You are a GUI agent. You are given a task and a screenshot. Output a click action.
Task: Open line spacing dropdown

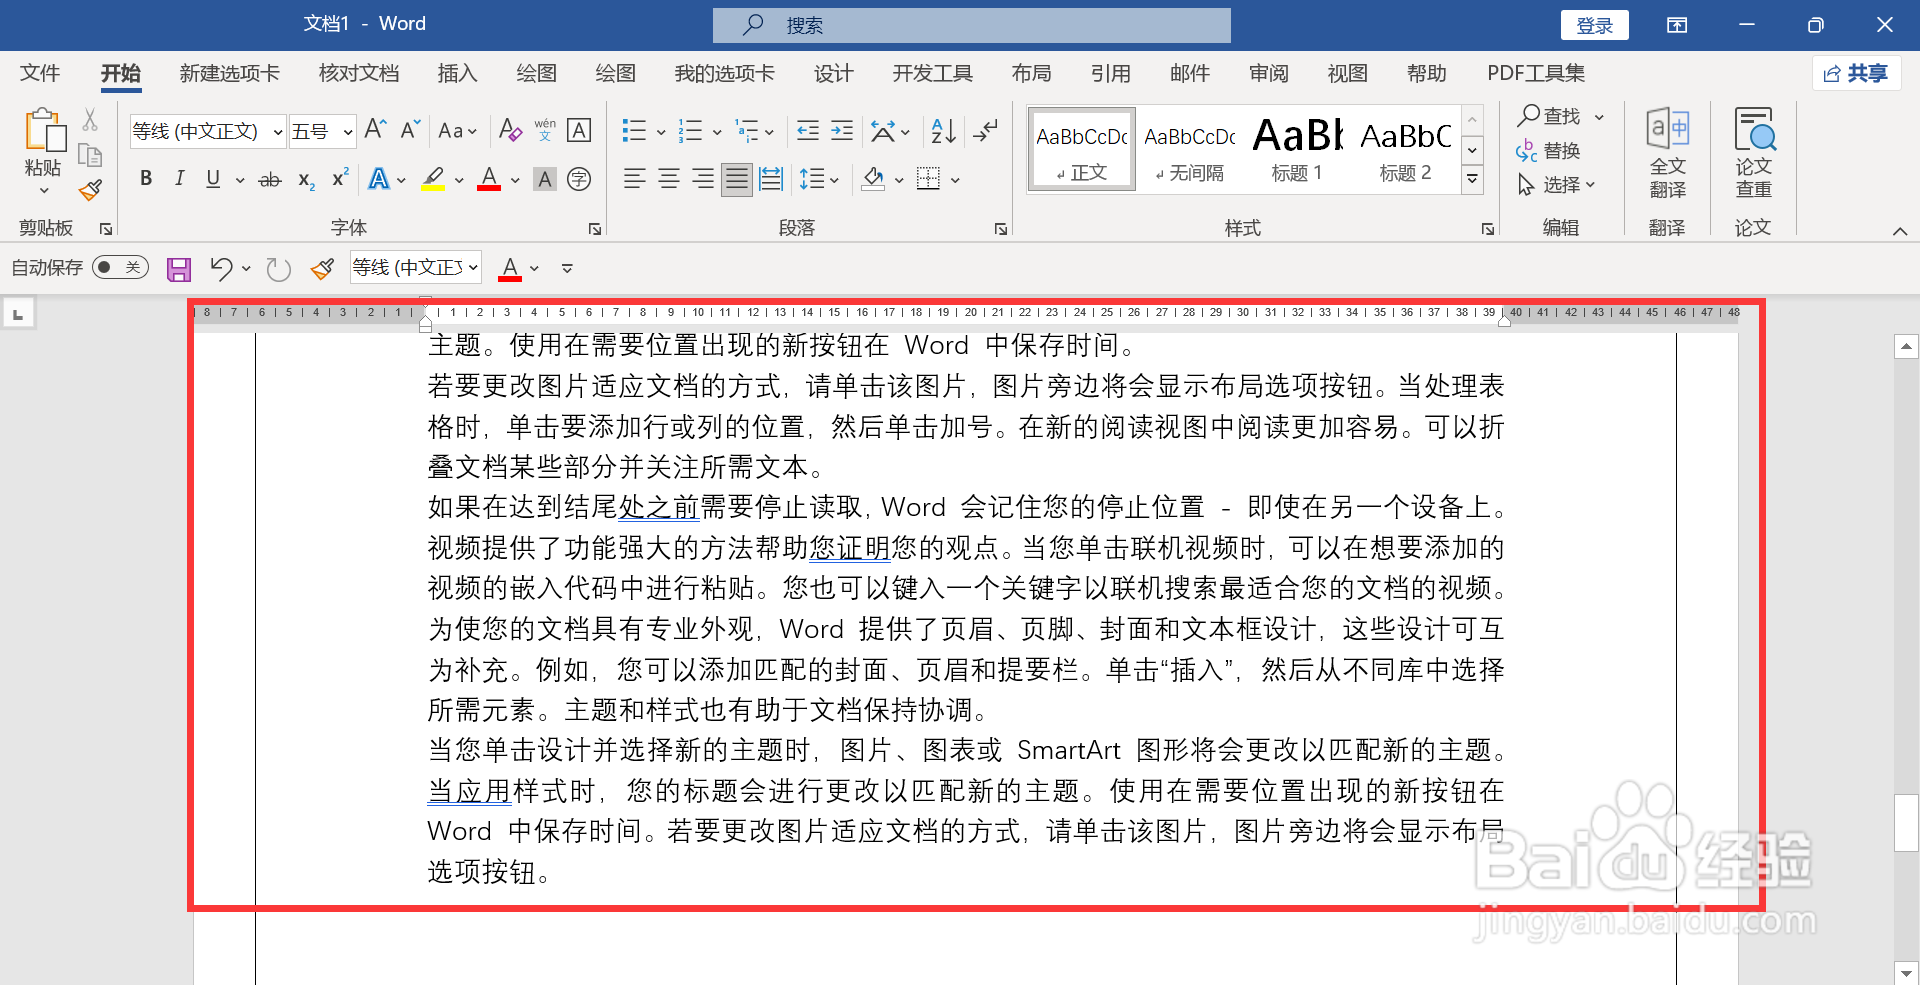pyautogui.click(x=819, y=180)
